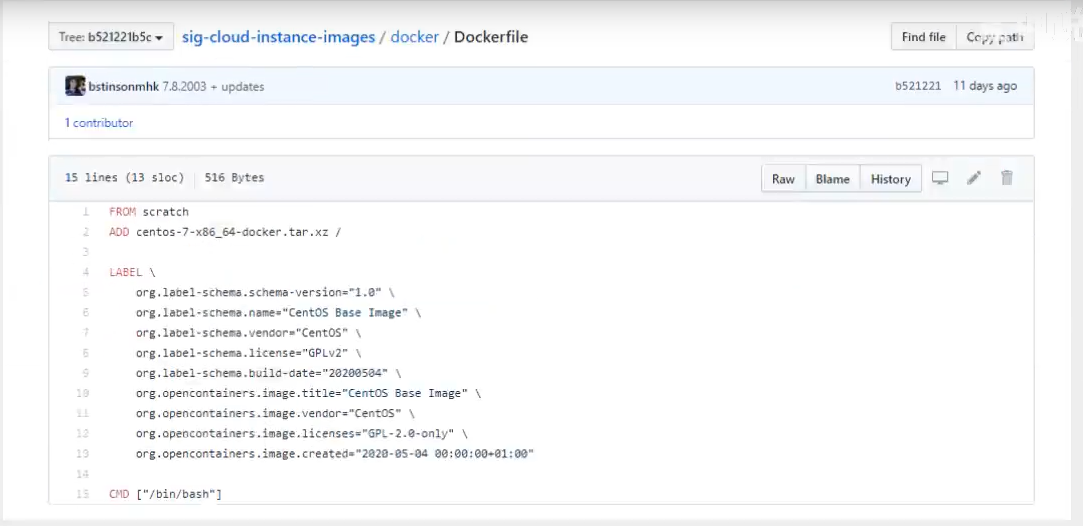Show the file History
The height and width of the screenshot is (526, 1083).
click(890, 179)
